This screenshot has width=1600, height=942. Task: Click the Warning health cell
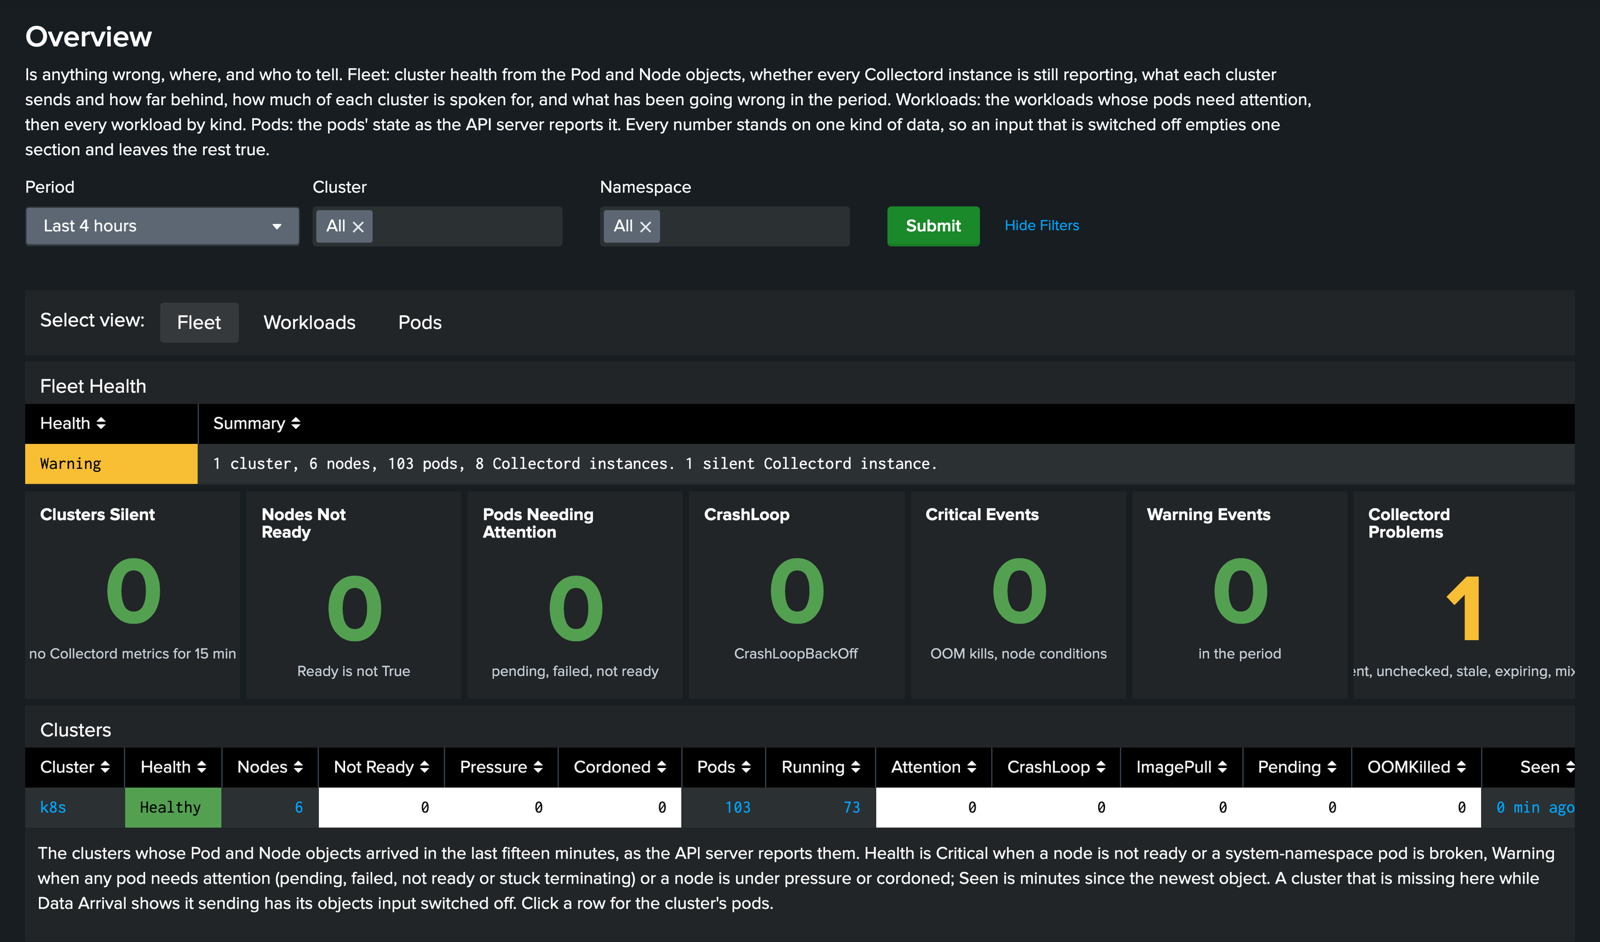[111, 464]
